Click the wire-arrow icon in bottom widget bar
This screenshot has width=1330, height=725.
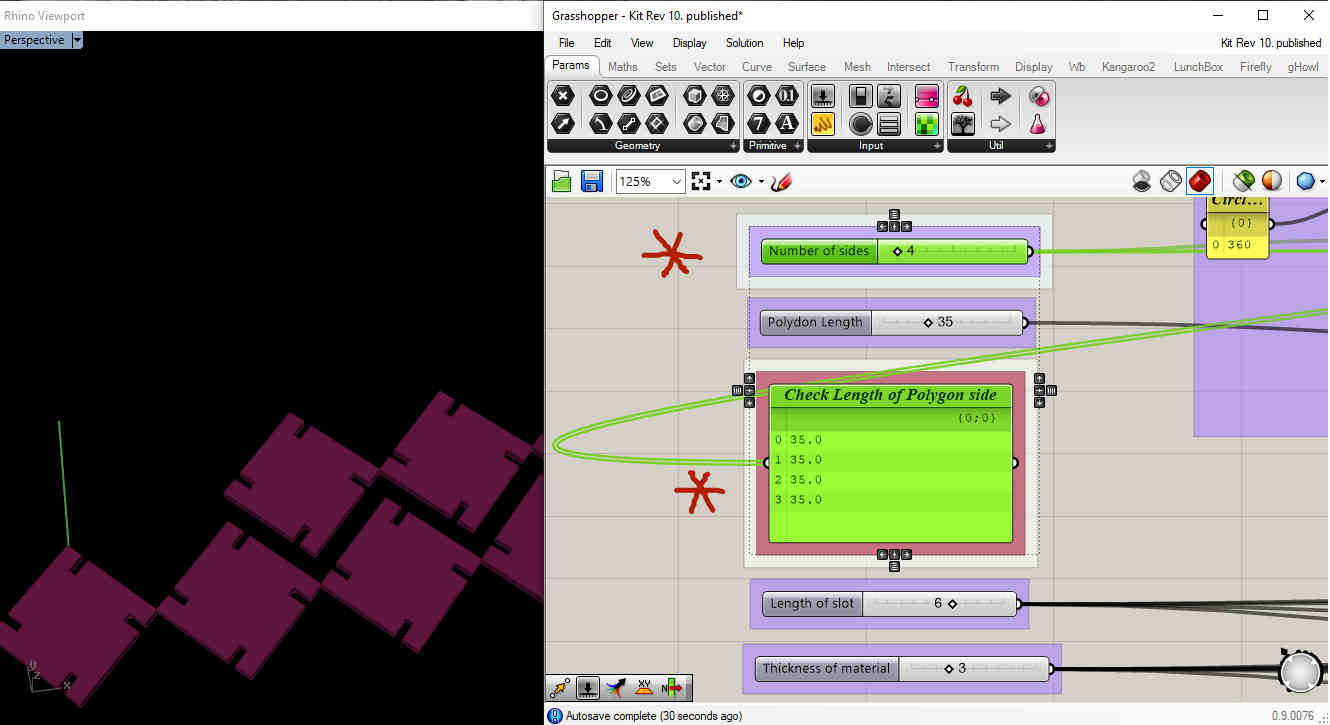click(560, 688)
